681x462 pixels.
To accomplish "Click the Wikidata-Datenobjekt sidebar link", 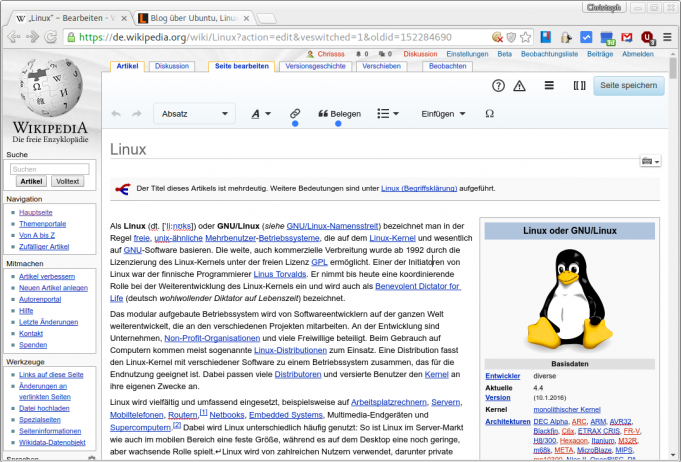I will tap(52, 442).
